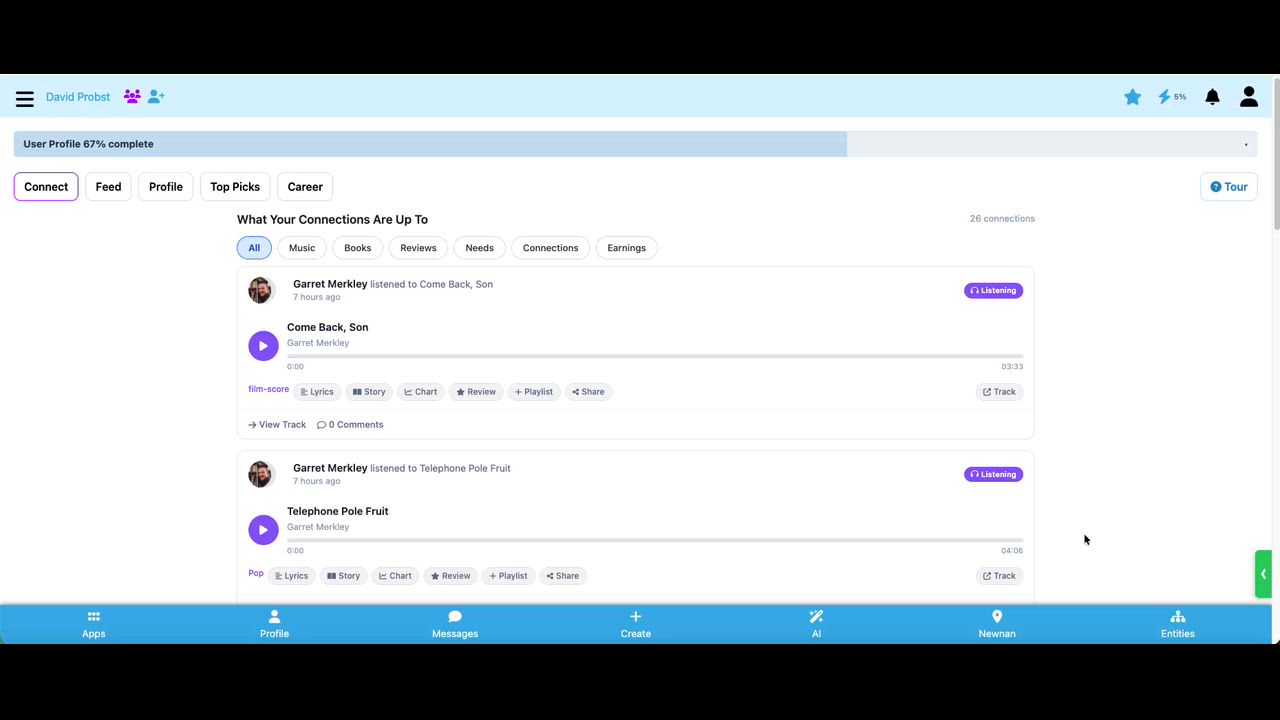Open Story for Telephone Pole Fruit
The width and height of the screenshot is (1280, 720).
[343, 576]
